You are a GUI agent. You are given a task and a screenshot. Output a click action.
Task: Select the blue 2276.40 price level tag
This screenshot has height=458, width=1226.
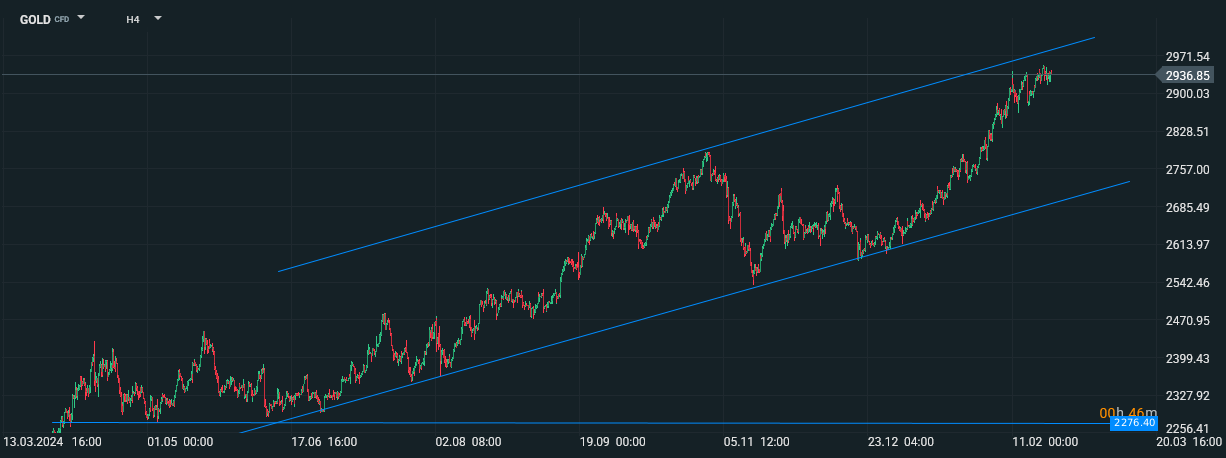pos(1135,423)
